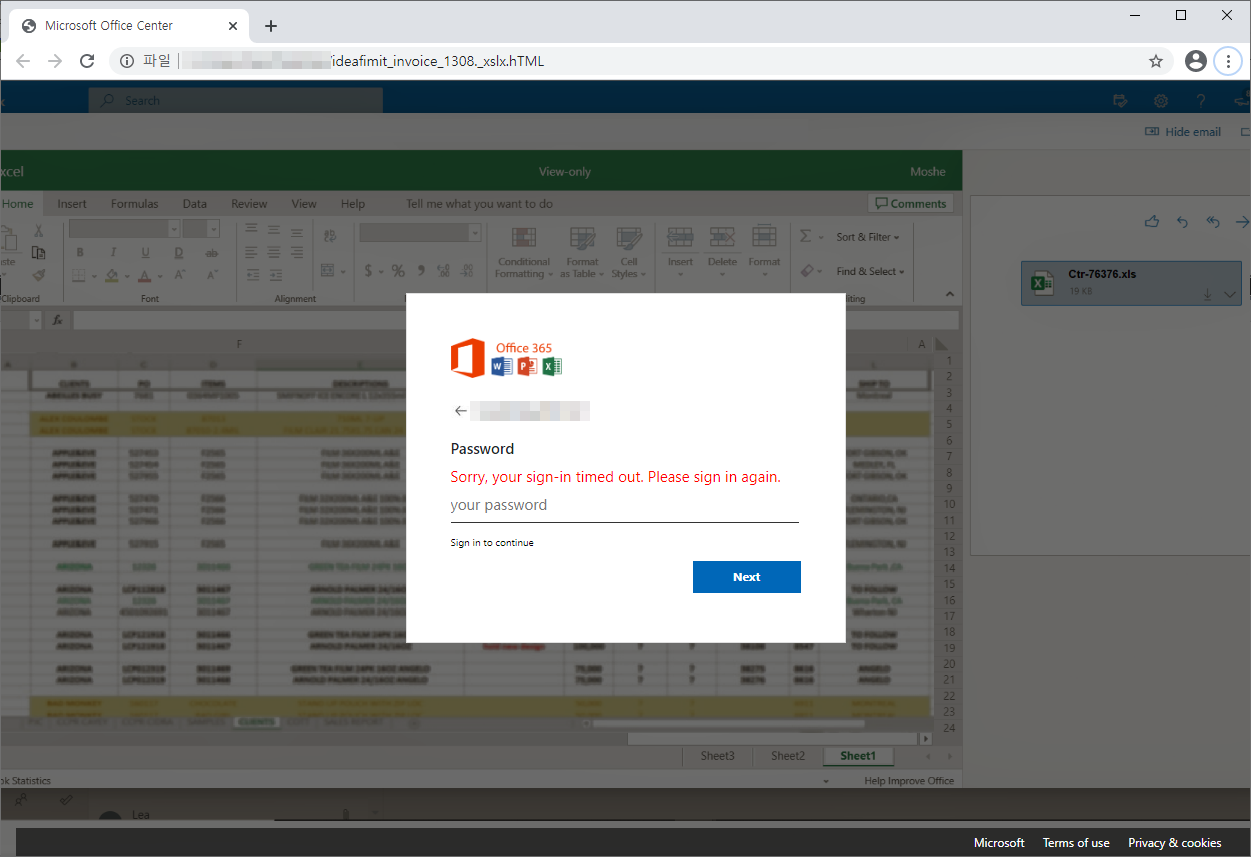Click the dollar Currency format icon

(x=369, y=271)
